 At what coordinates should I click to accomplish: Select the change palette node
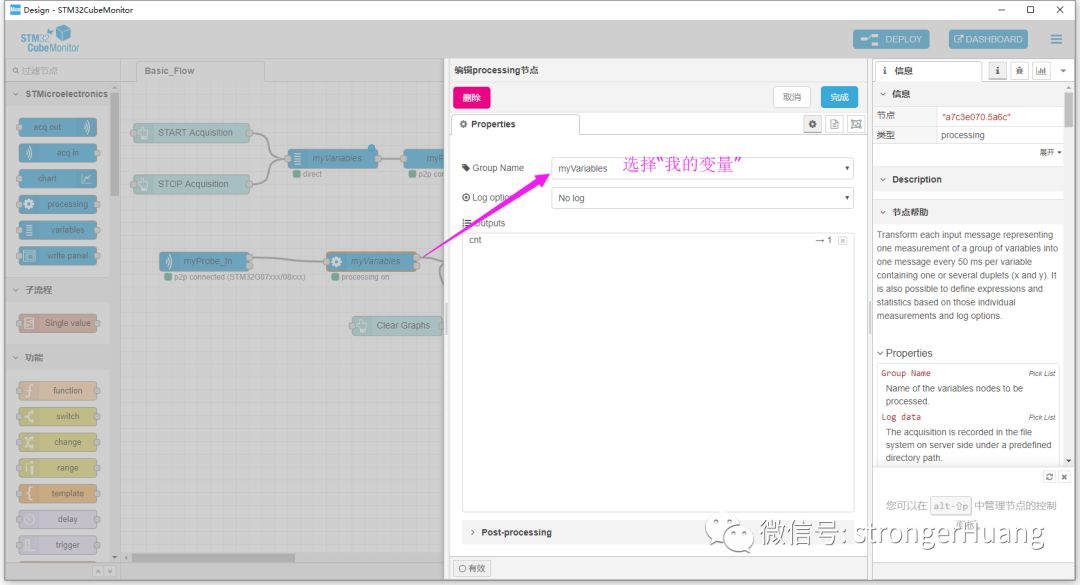pyautogui.click(x=58, y=442)
